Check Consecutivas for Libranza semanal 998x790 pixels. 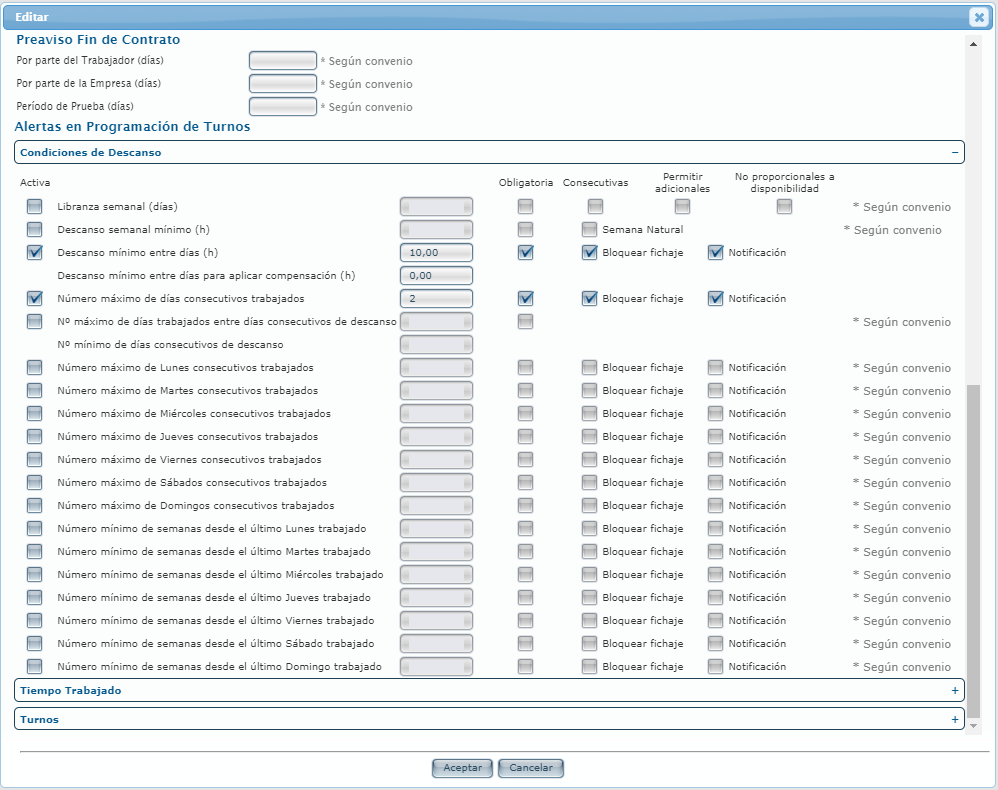595,206
